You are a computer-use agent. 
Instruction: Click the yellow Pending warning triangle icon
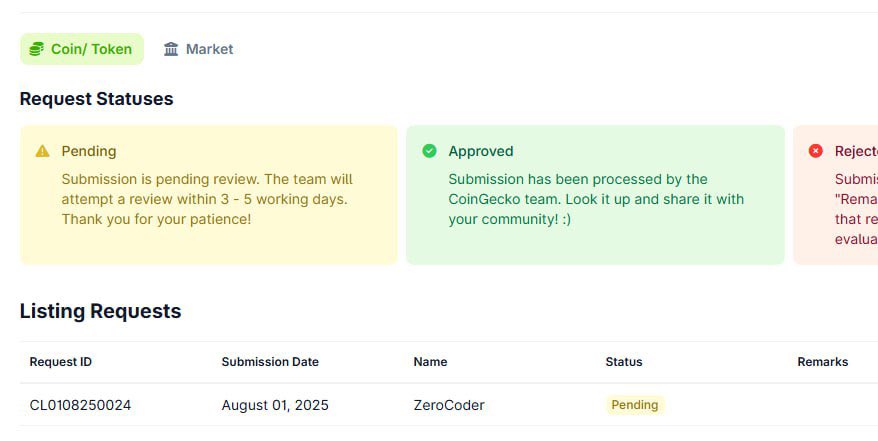42,151
